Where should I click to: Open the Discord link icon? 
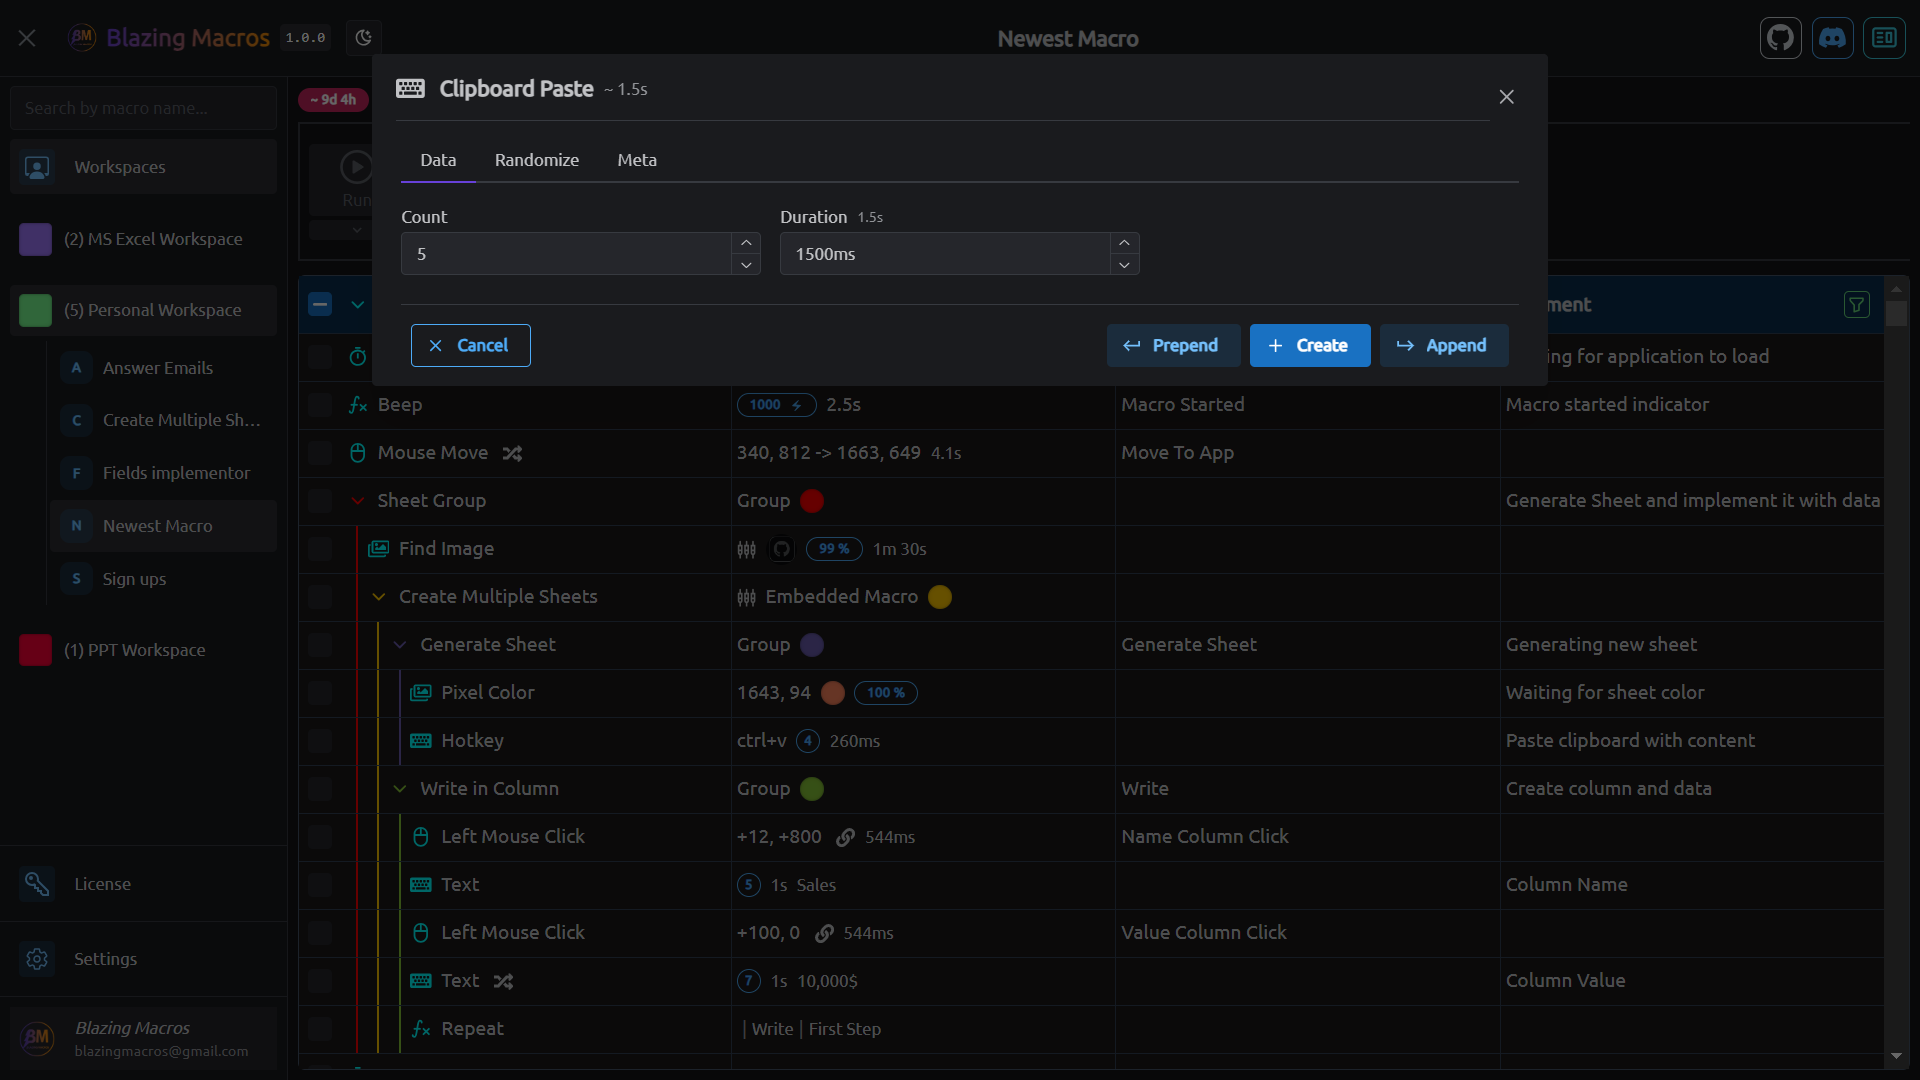point(1832,38)
